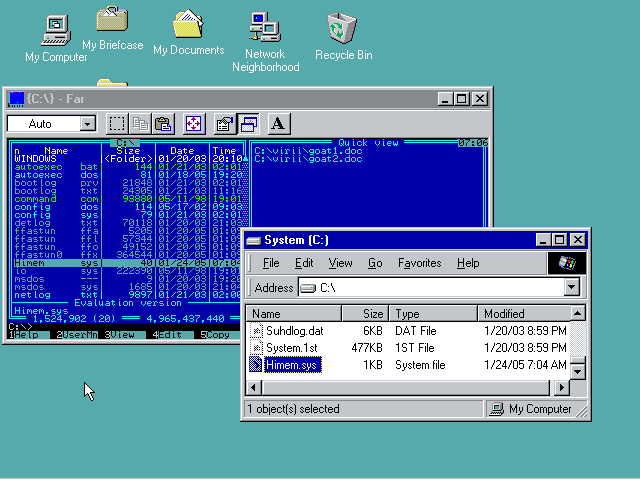Select the Suhdlog.dat file name
This screenshot has height=480, width=640.
[x=294, y=331]
